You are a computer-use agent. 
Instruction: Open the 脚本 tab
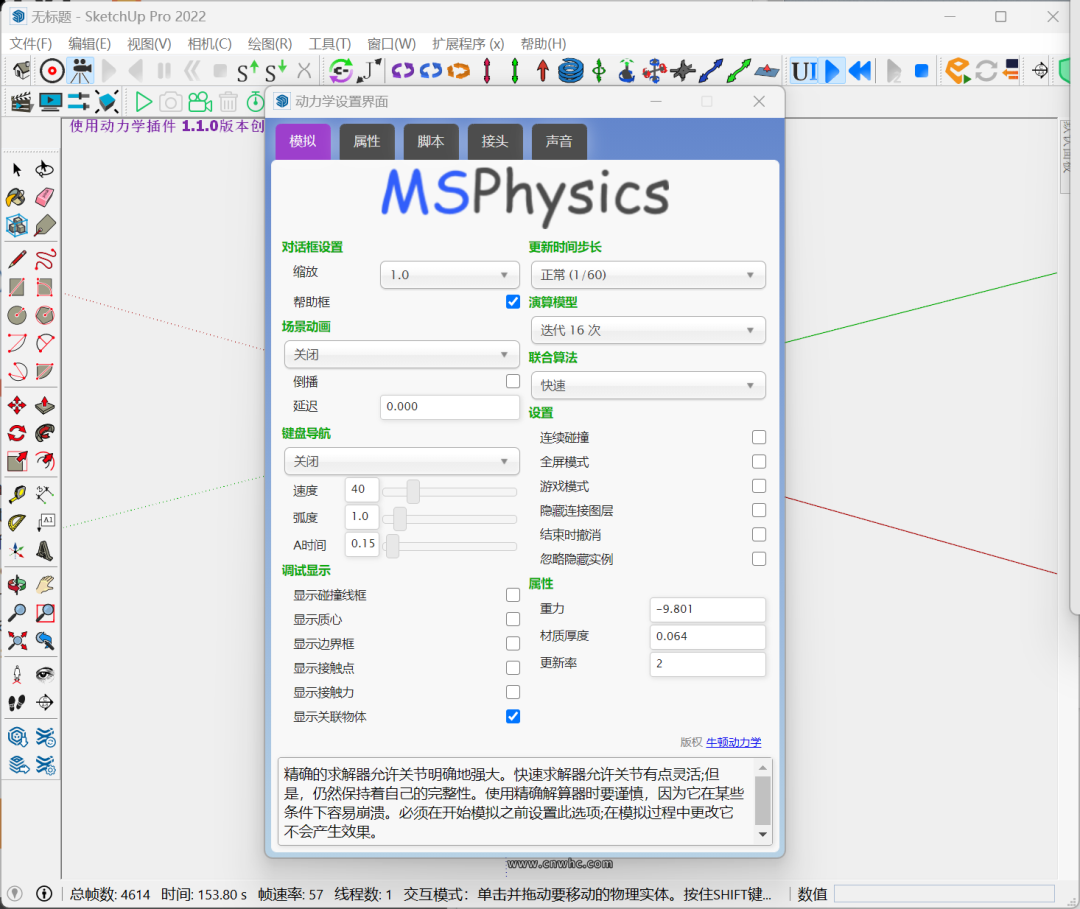coord(430,142)
